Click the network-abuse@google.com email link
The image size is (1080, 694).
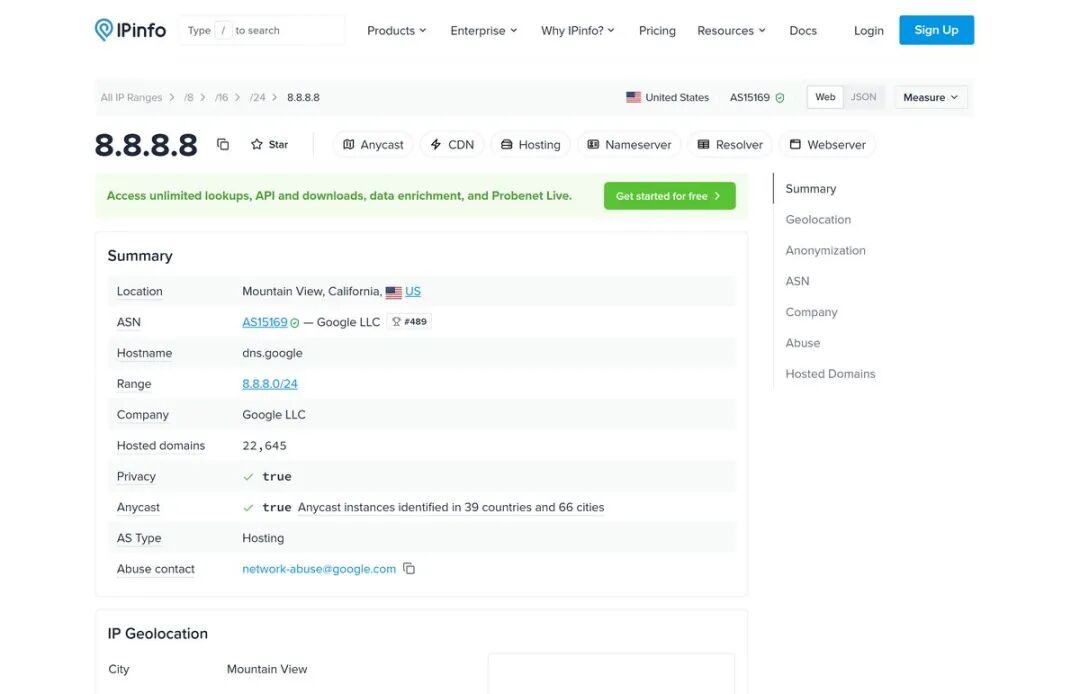[319, 569]
